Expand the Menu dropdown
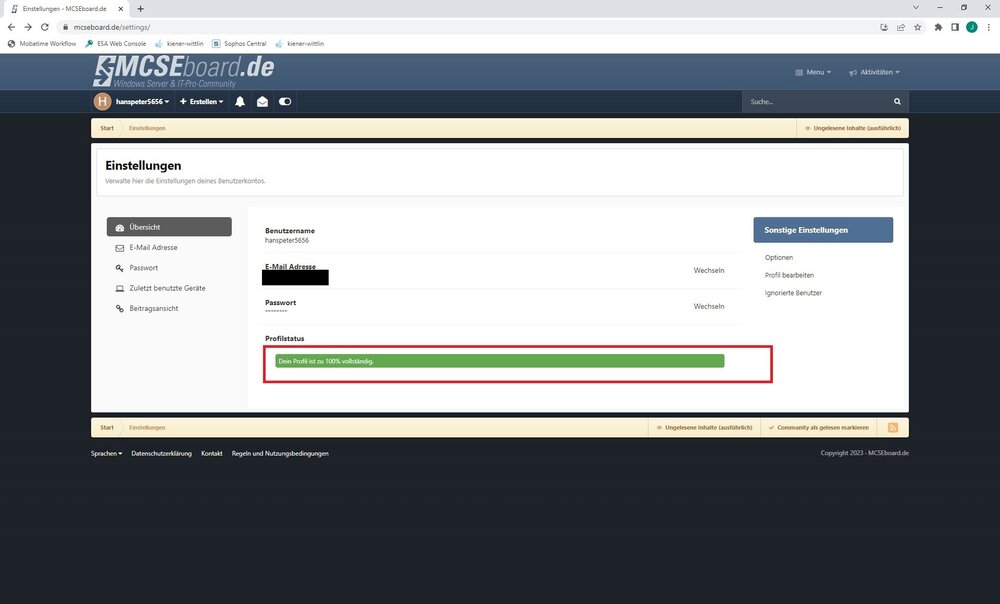The height and width of the screenshot is (604, 1000). coord(812,72)
